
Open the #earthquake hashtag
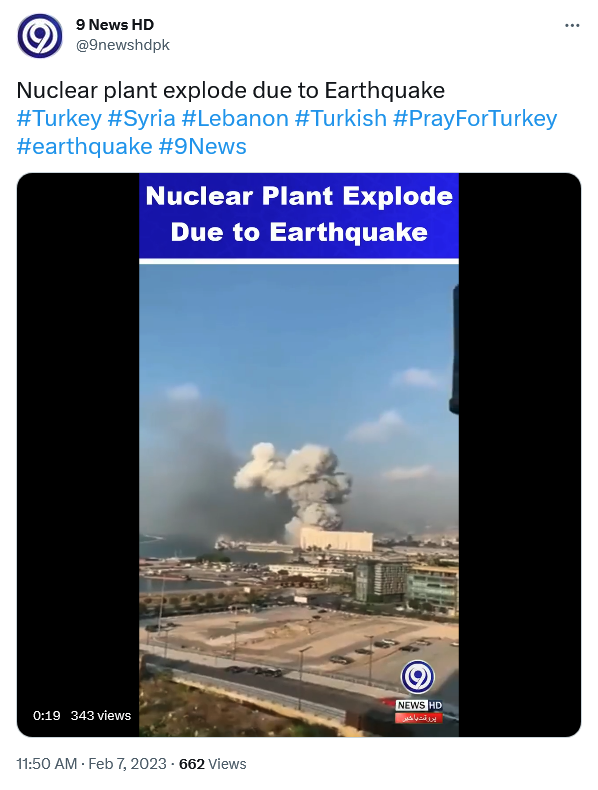85,147
